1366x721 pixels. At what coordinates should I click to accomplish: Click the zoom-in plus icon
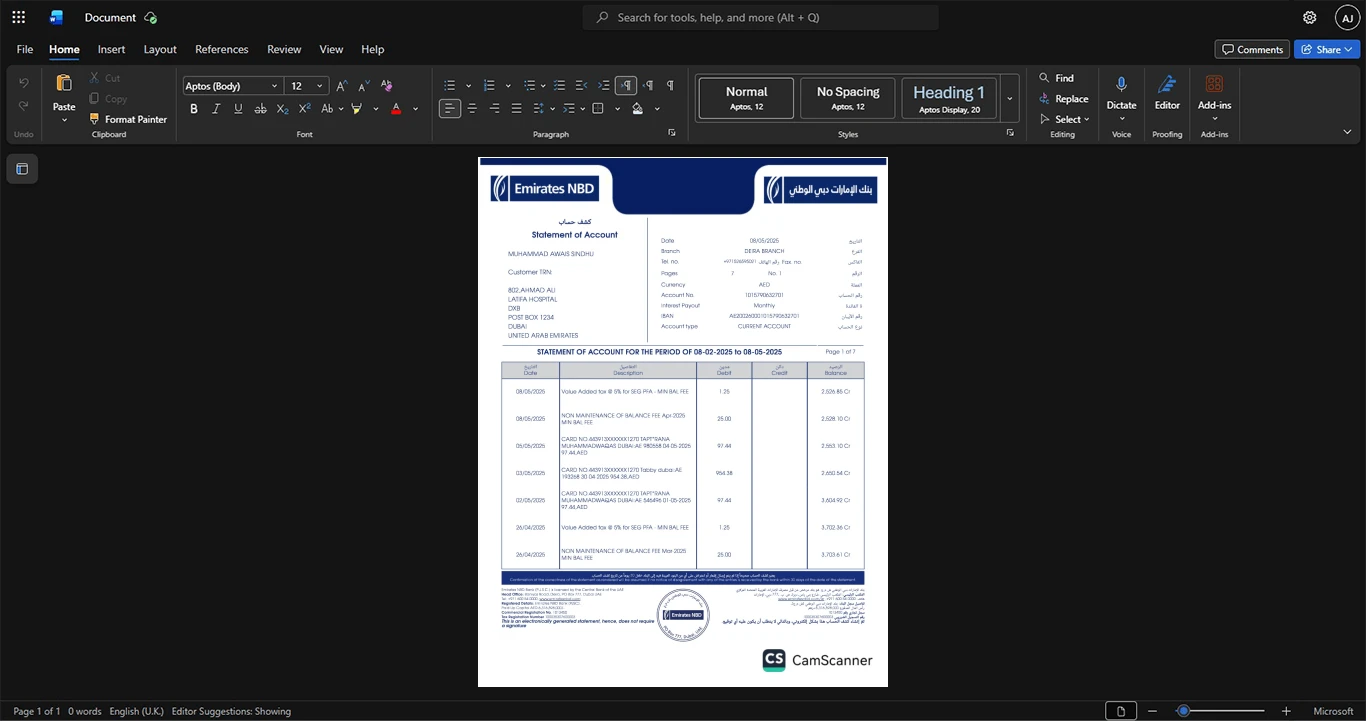1286,711
